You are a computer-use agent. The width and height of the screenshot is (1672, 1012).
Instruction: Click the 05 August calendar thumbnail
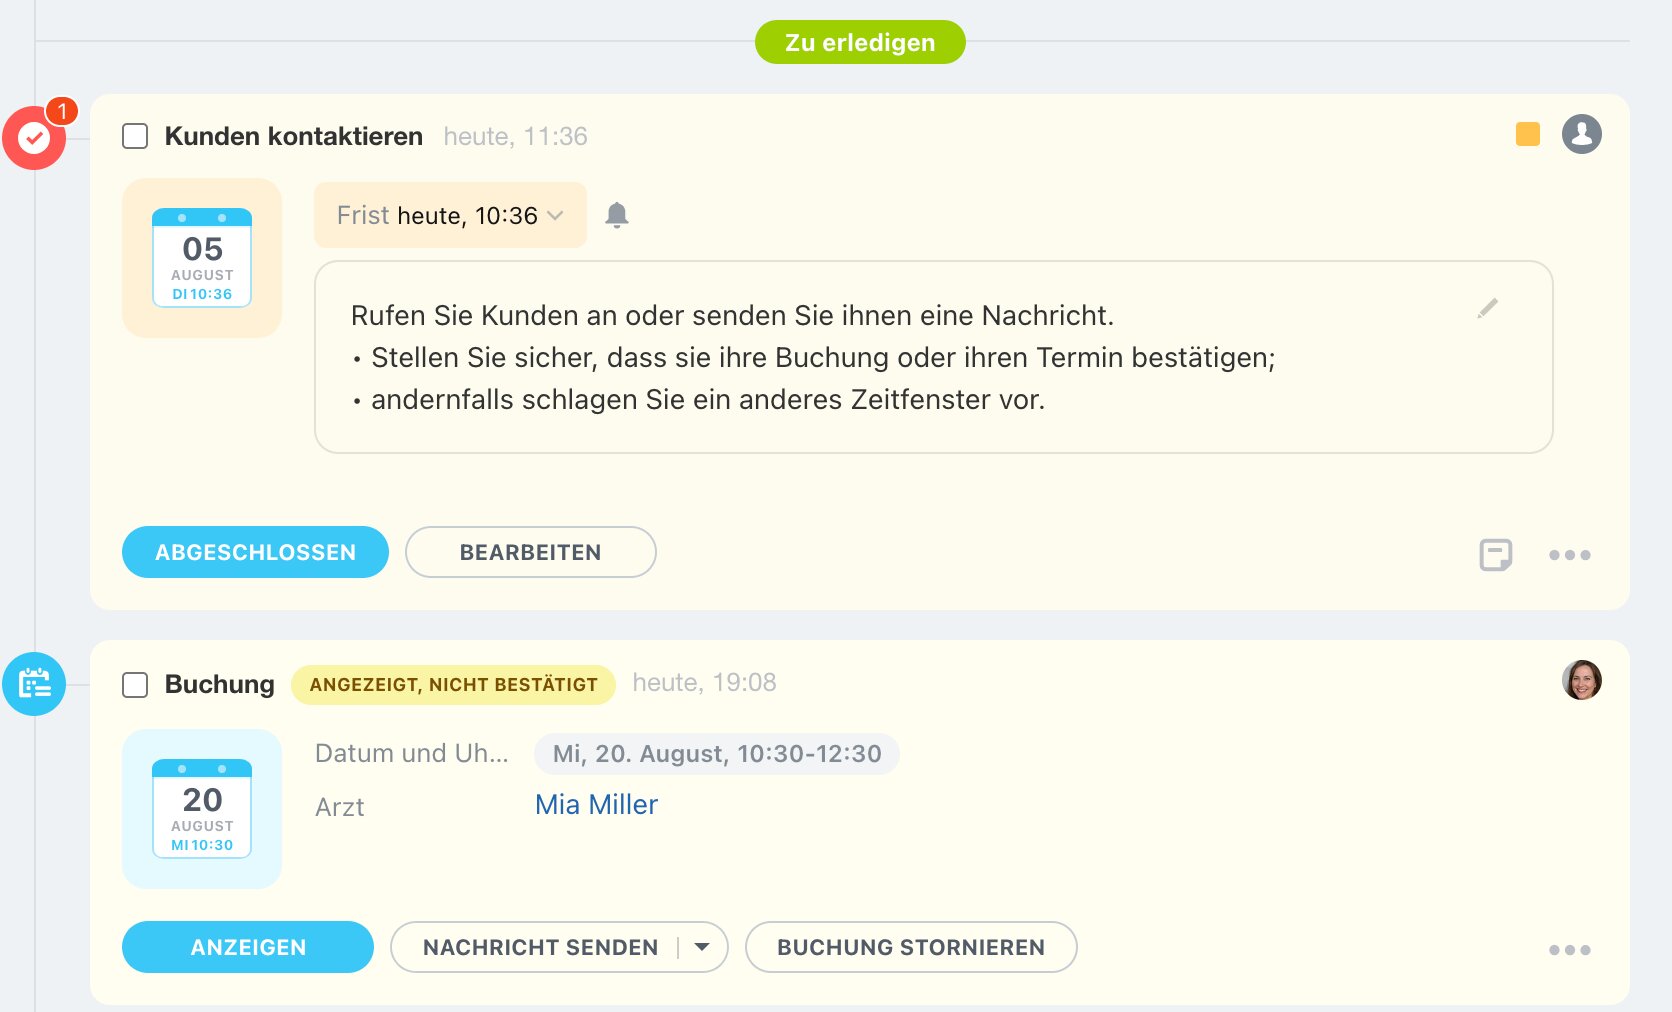tap(202, 258)
